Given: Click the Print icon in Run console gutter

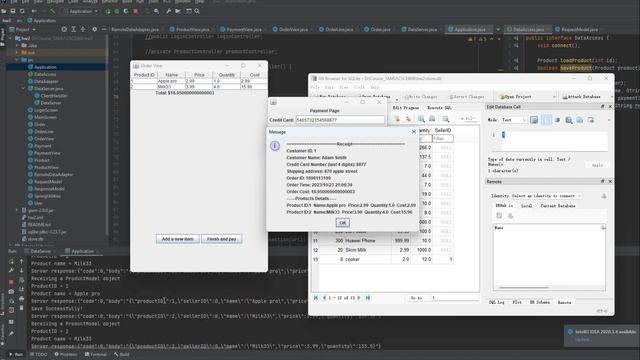Looking at the screenshot, I should 22,299.
